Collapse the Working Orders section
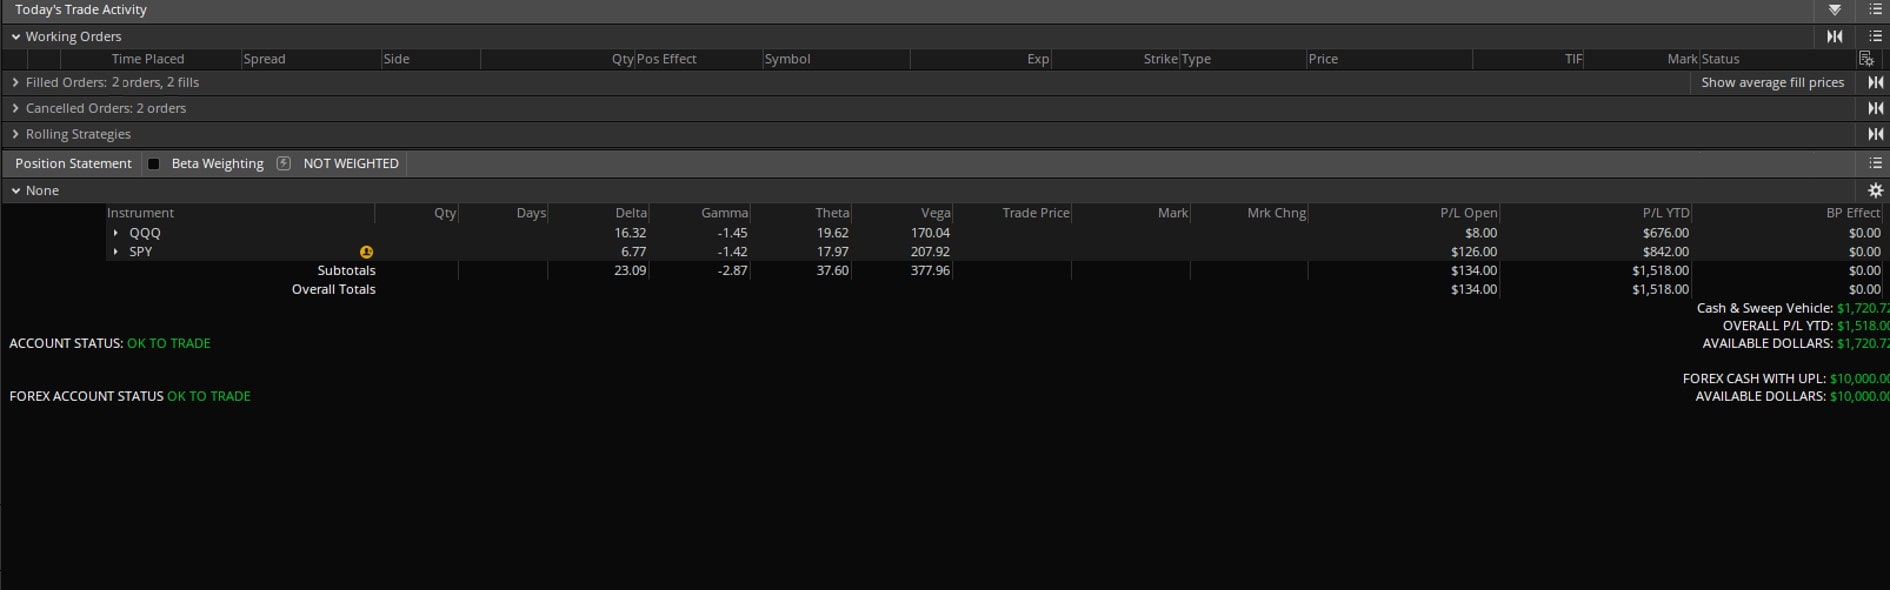Image resolution: width=1890 pixels, height=590 pixels. click(16, 37)
